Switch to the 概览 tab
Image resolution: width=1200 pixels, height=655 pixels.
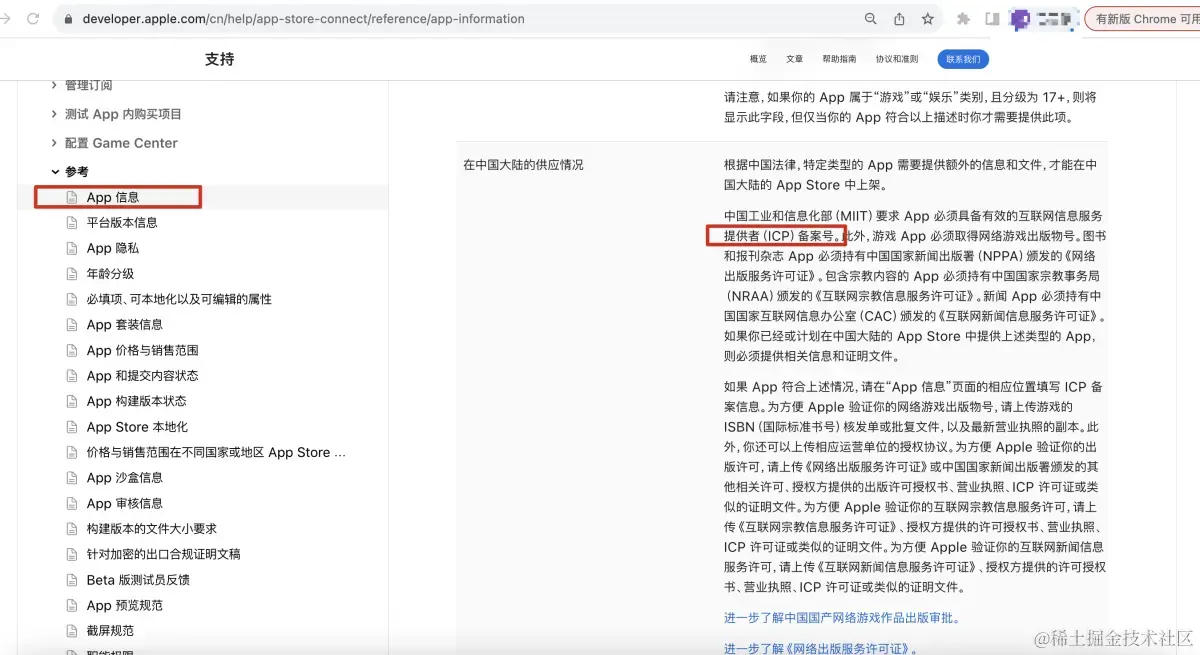758,59
